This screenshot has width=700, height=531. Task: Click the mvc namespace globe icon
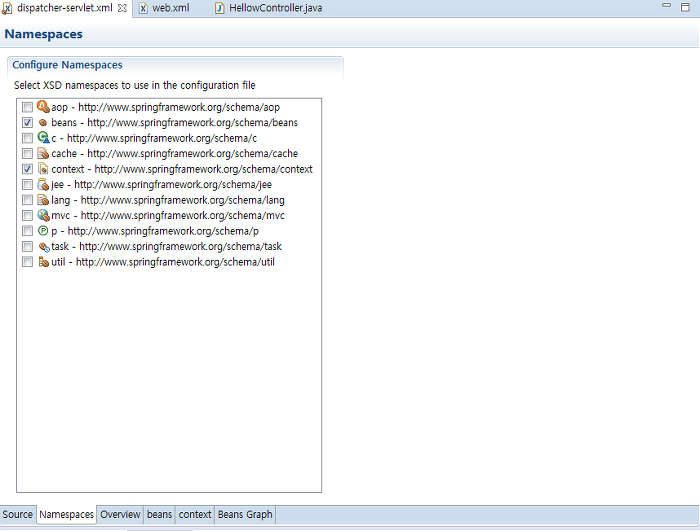[x=43, y=215]
